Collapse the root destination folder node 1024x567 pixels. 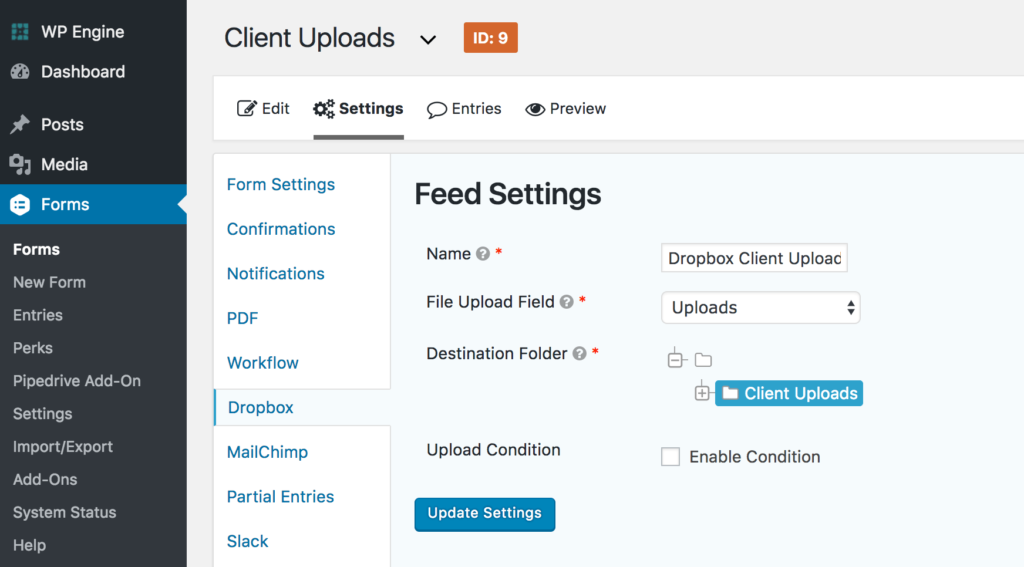click(x=675, y=359)
